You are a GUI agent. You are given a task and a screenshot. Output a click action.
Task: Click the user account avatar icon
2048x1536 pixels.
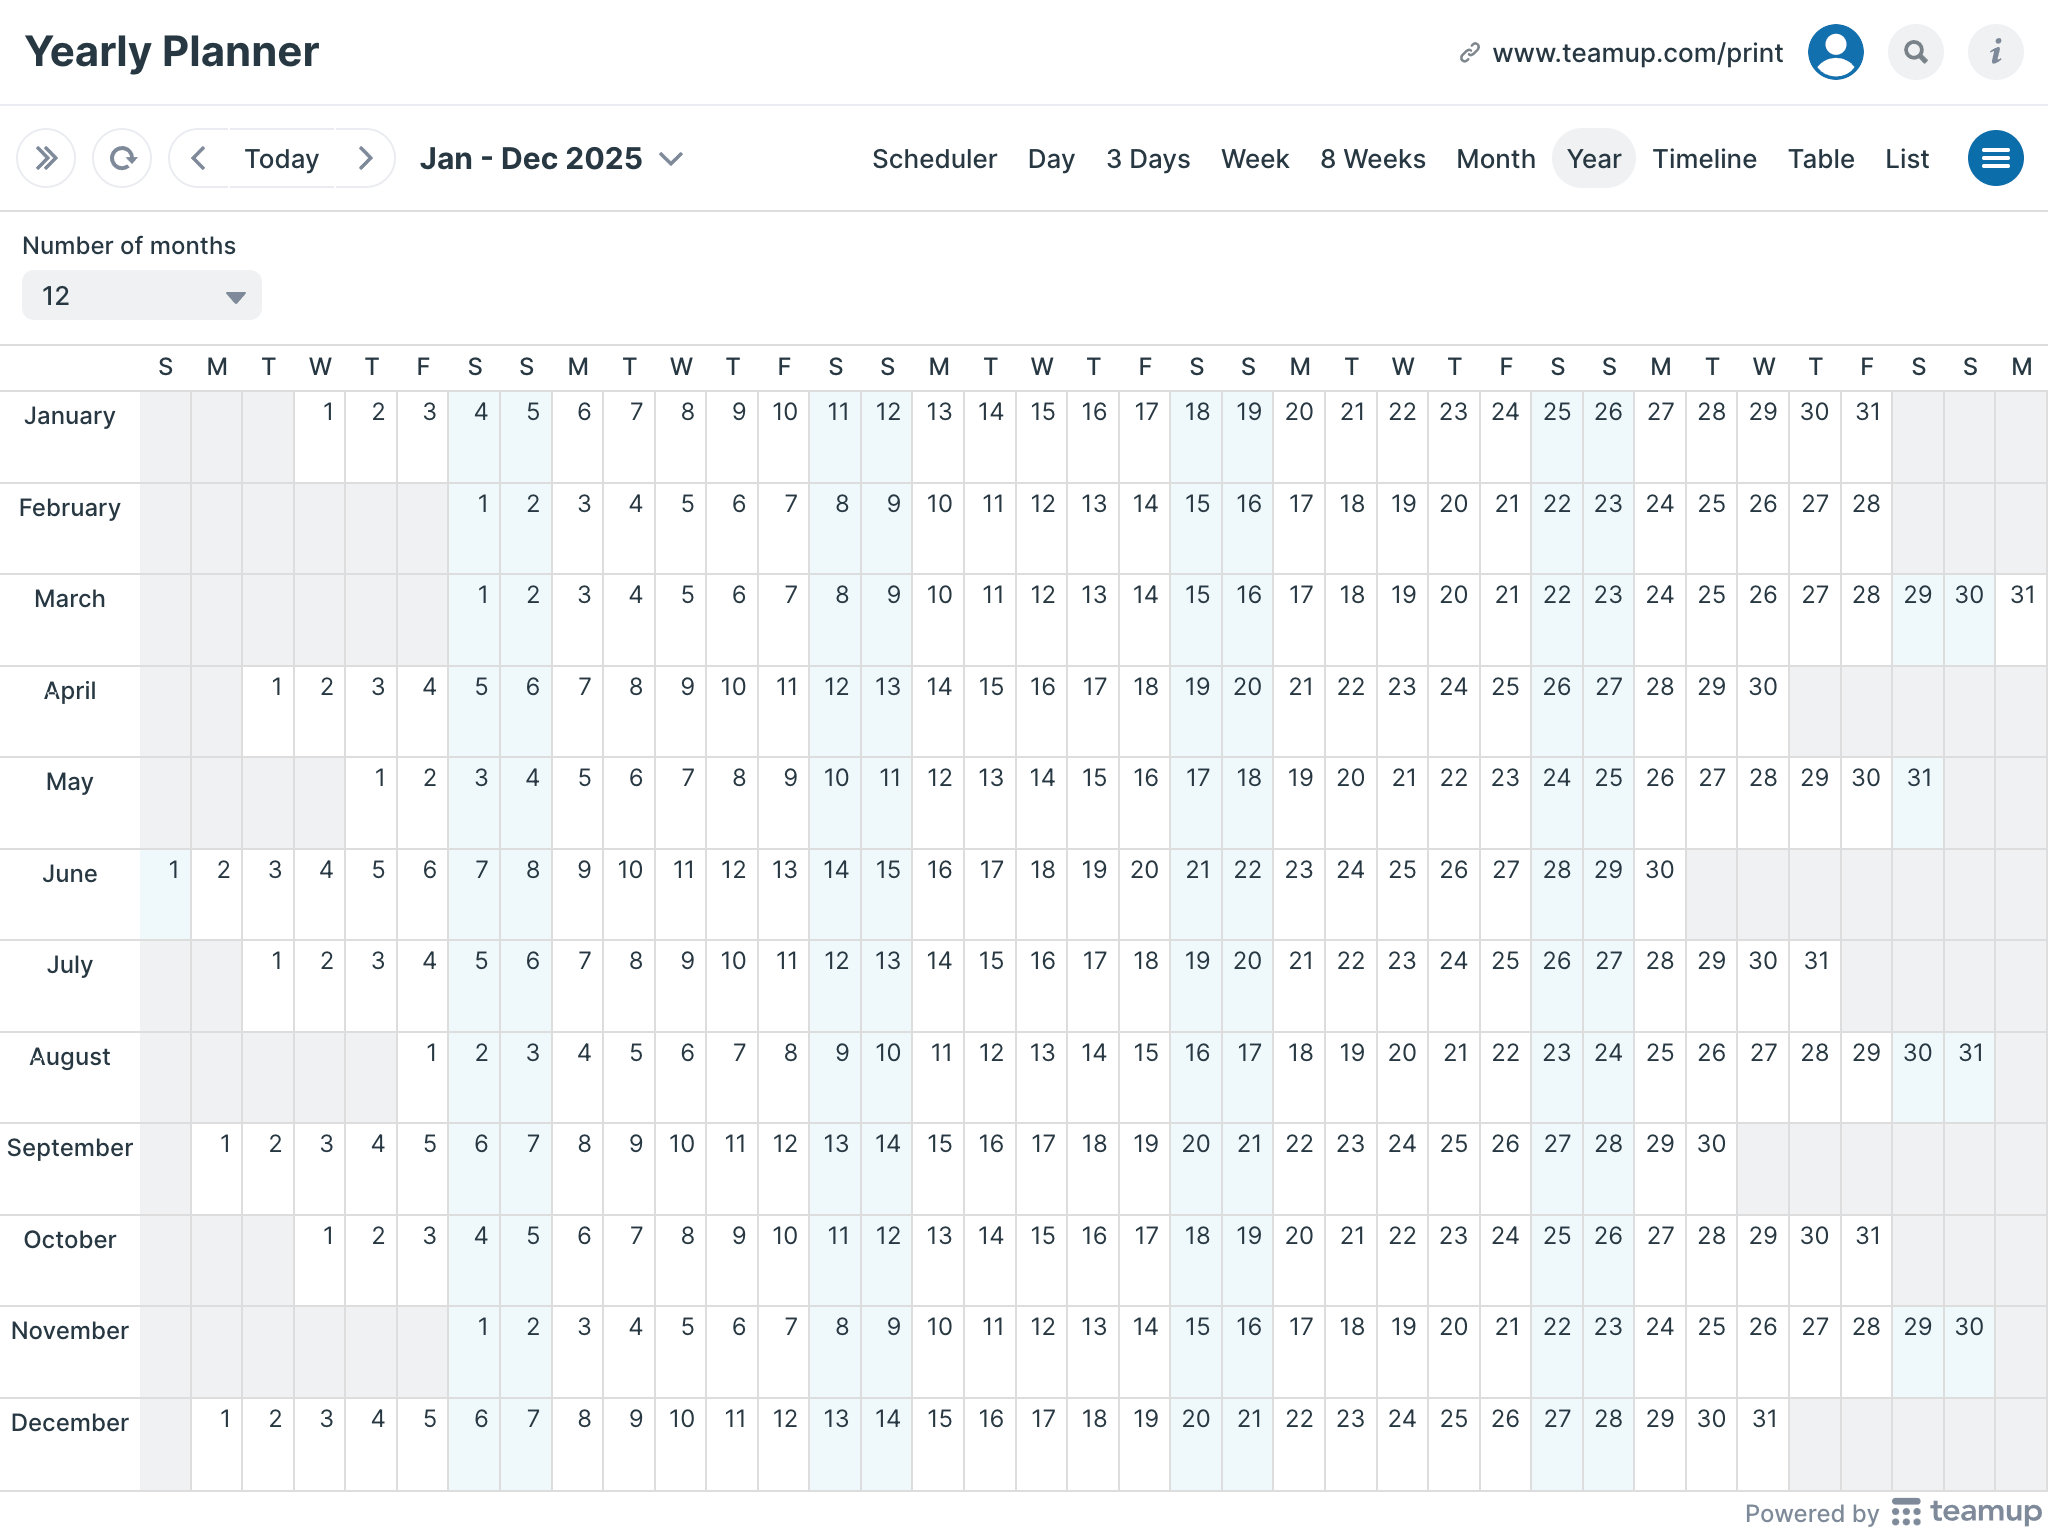point(1836,51)
